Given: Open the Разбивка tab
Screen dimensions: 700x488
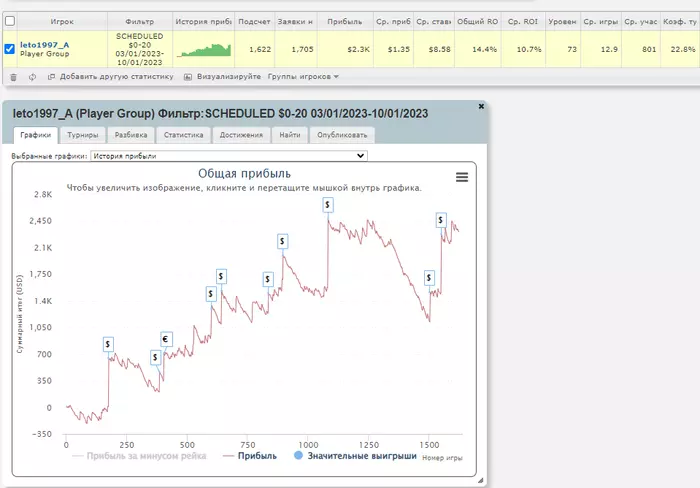Looking at the screenshot, I should [x=131, y=135].
